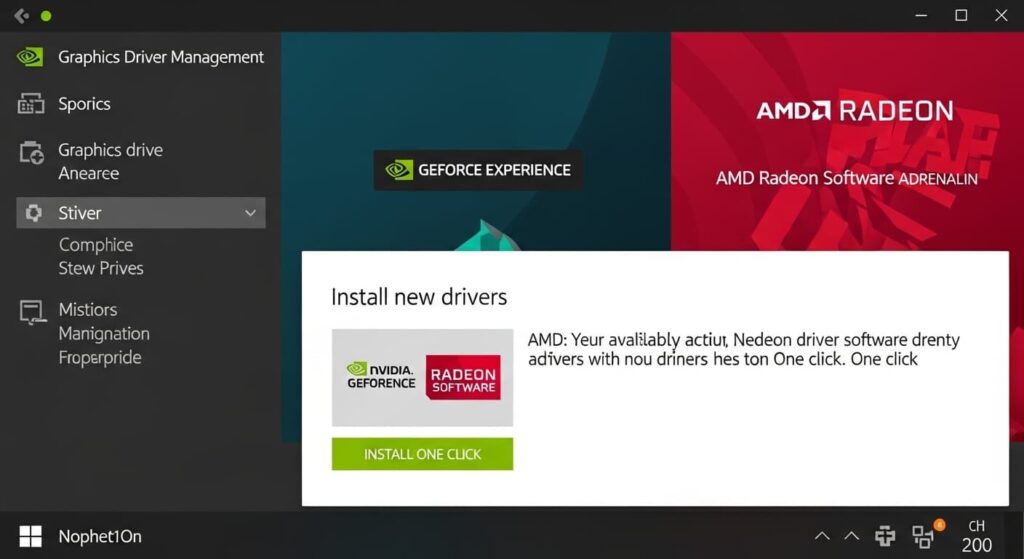The image size is (1024, 559).
Task: Click the Sporics sidebar icon
Action: (x=31, y=104)
